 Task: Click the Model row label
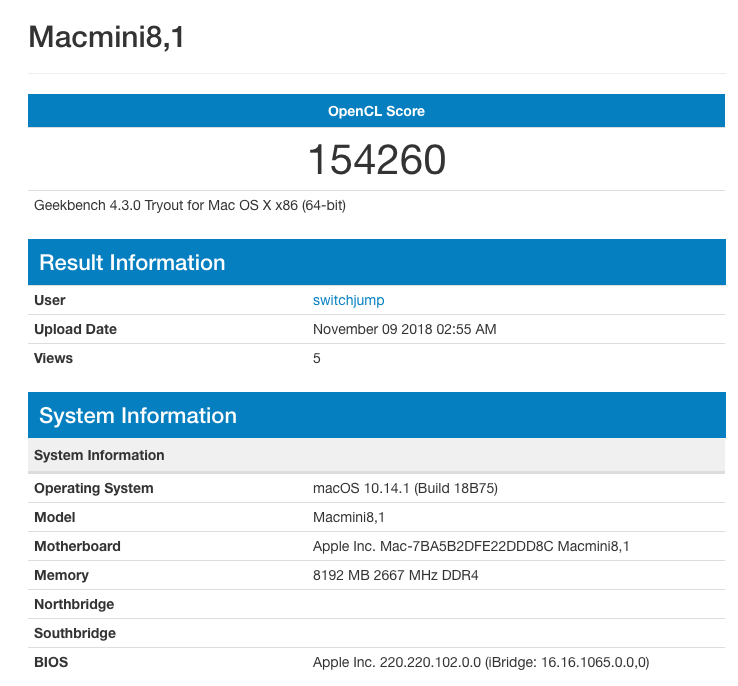tap(55, 518)
